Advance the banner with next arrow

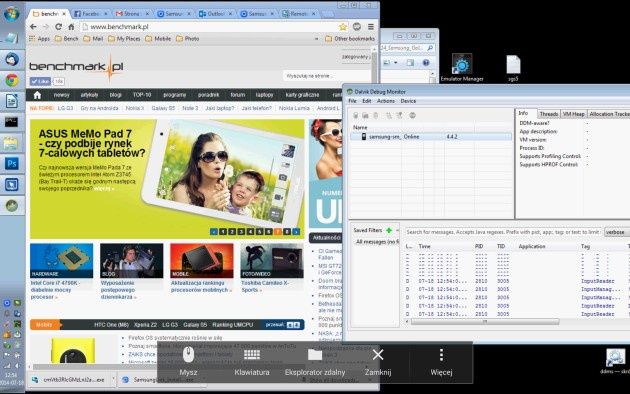[296, 232]
